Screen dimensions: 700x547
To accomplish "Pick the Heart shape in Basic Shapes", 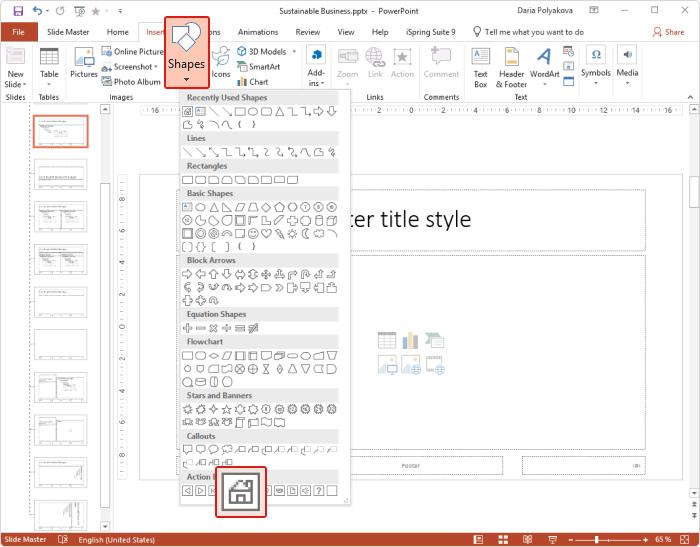I will (x=267, y=233).
